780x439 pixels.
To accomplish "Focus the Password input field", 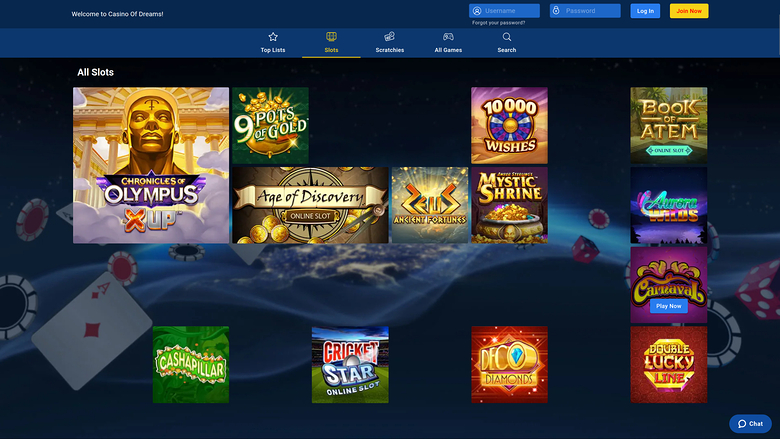I will click(585, 10).
